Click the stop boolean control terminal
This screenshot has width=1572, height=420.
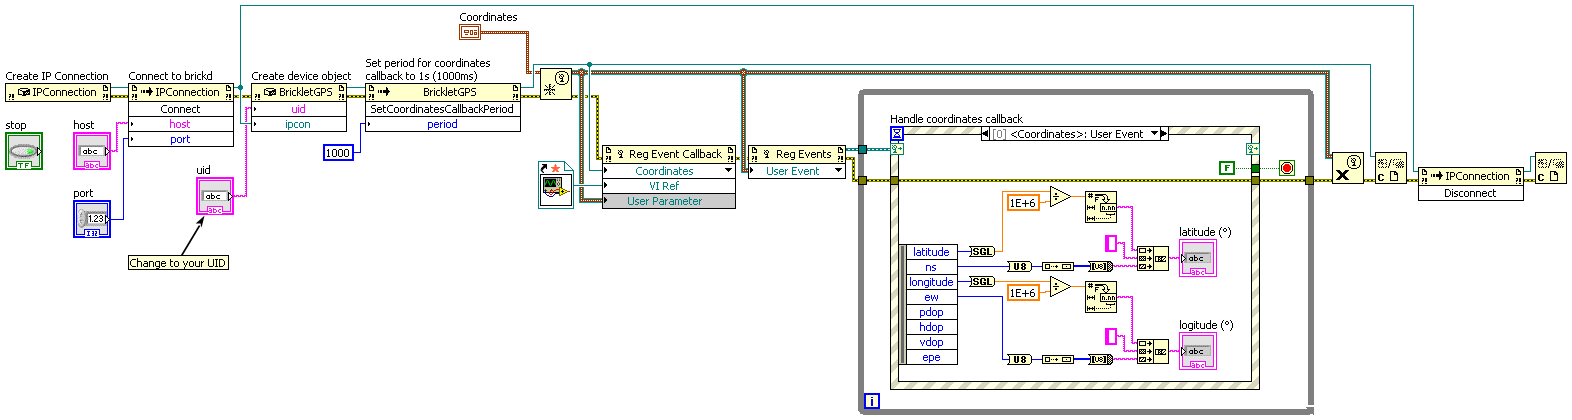pyautogui.click(x=24, y=151)
